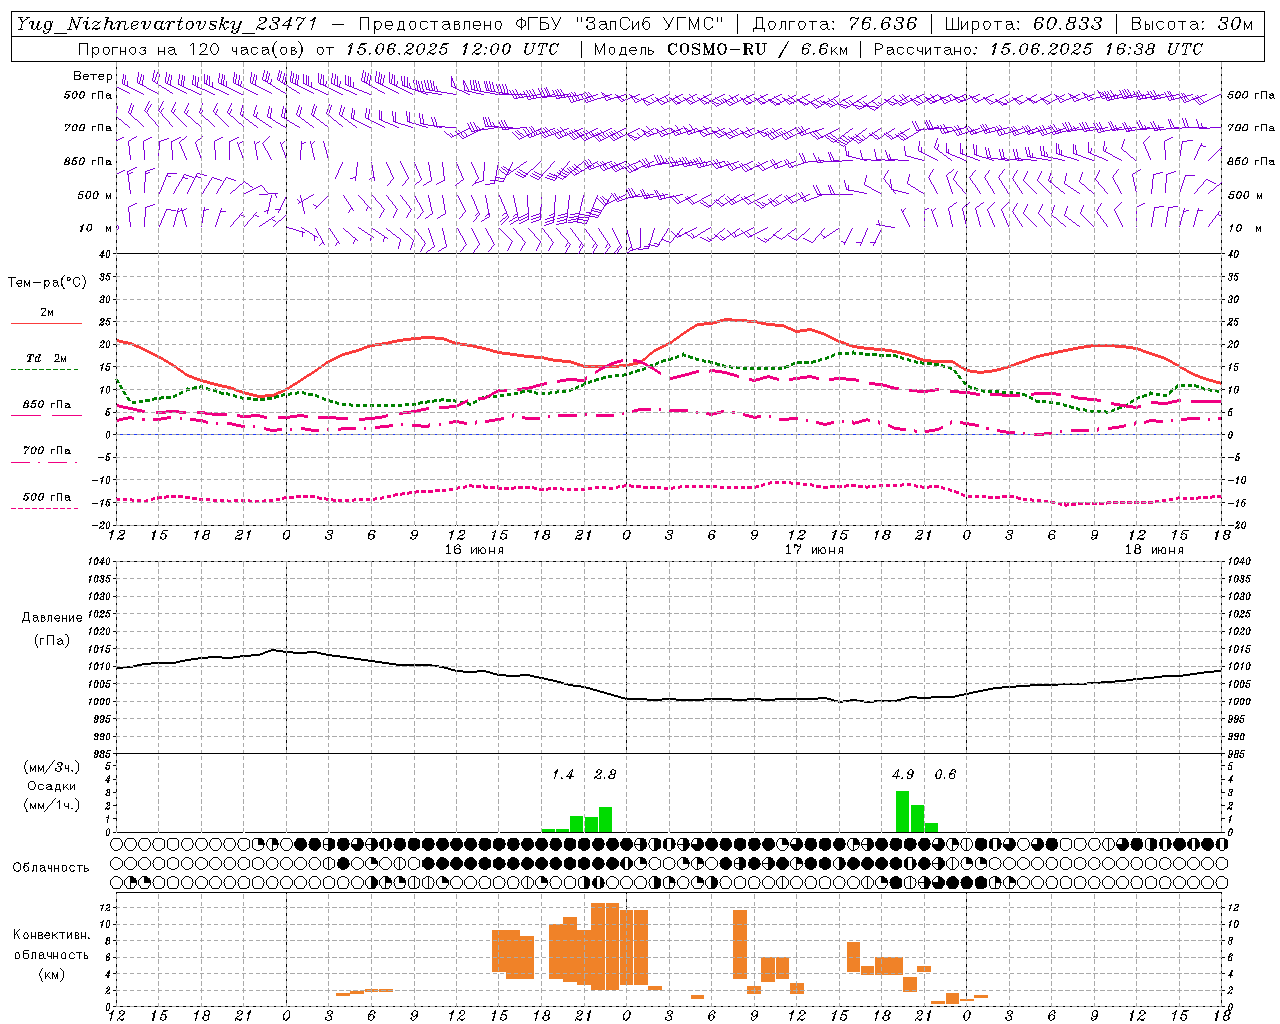Click the Давление pressure panel label
This screenshot has height=1024, width=1280.
tap(52, 618)
